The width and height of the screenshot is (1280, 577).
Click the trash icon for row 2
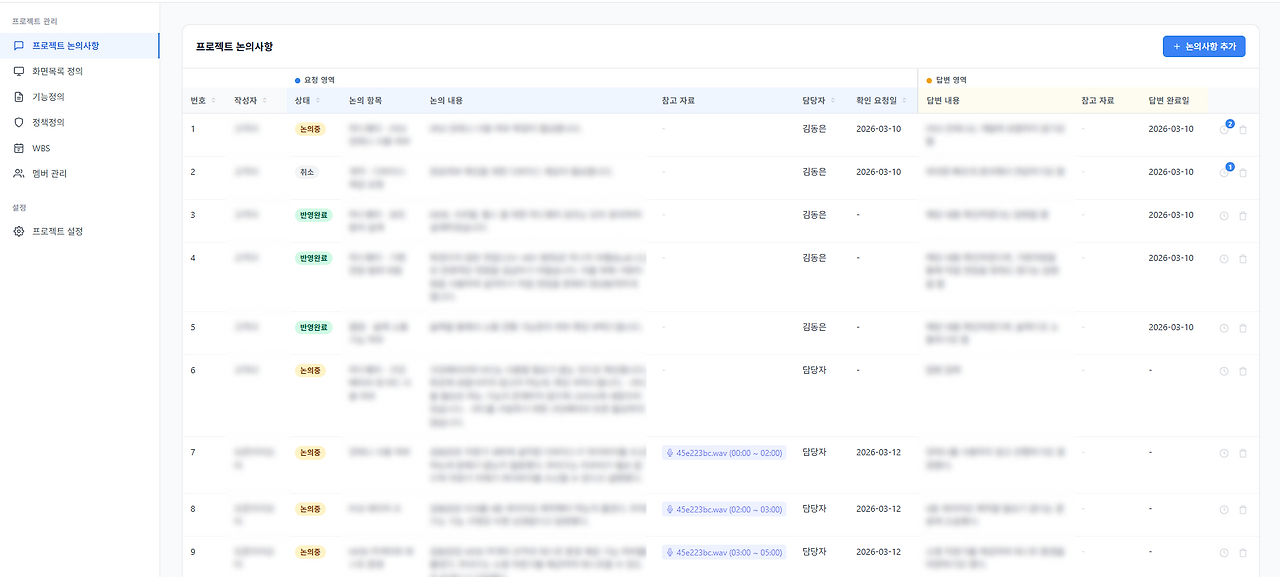(x=1243, y=172)
